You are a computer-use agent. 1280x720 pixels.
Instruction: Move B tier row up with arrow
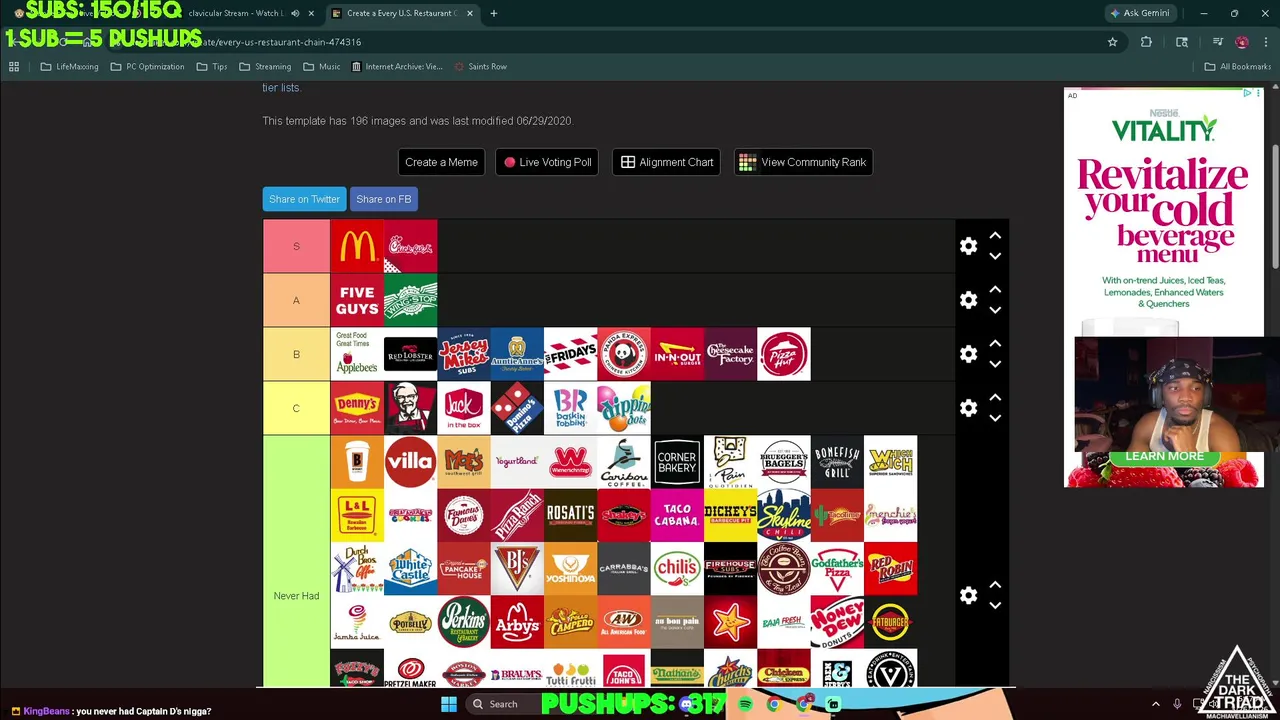point(995,344)
